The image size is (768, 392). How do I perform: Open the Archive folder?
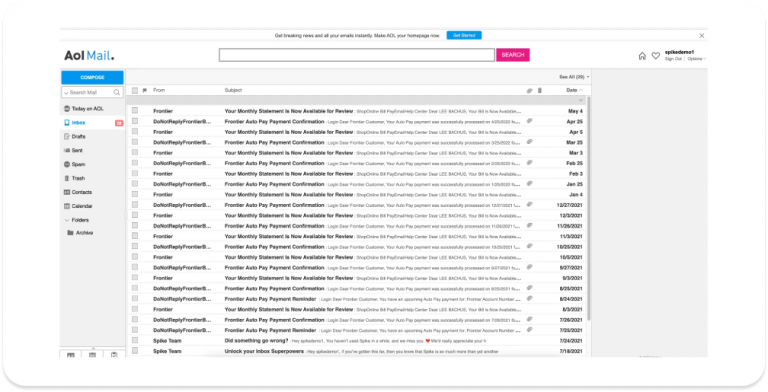point(84,233)
